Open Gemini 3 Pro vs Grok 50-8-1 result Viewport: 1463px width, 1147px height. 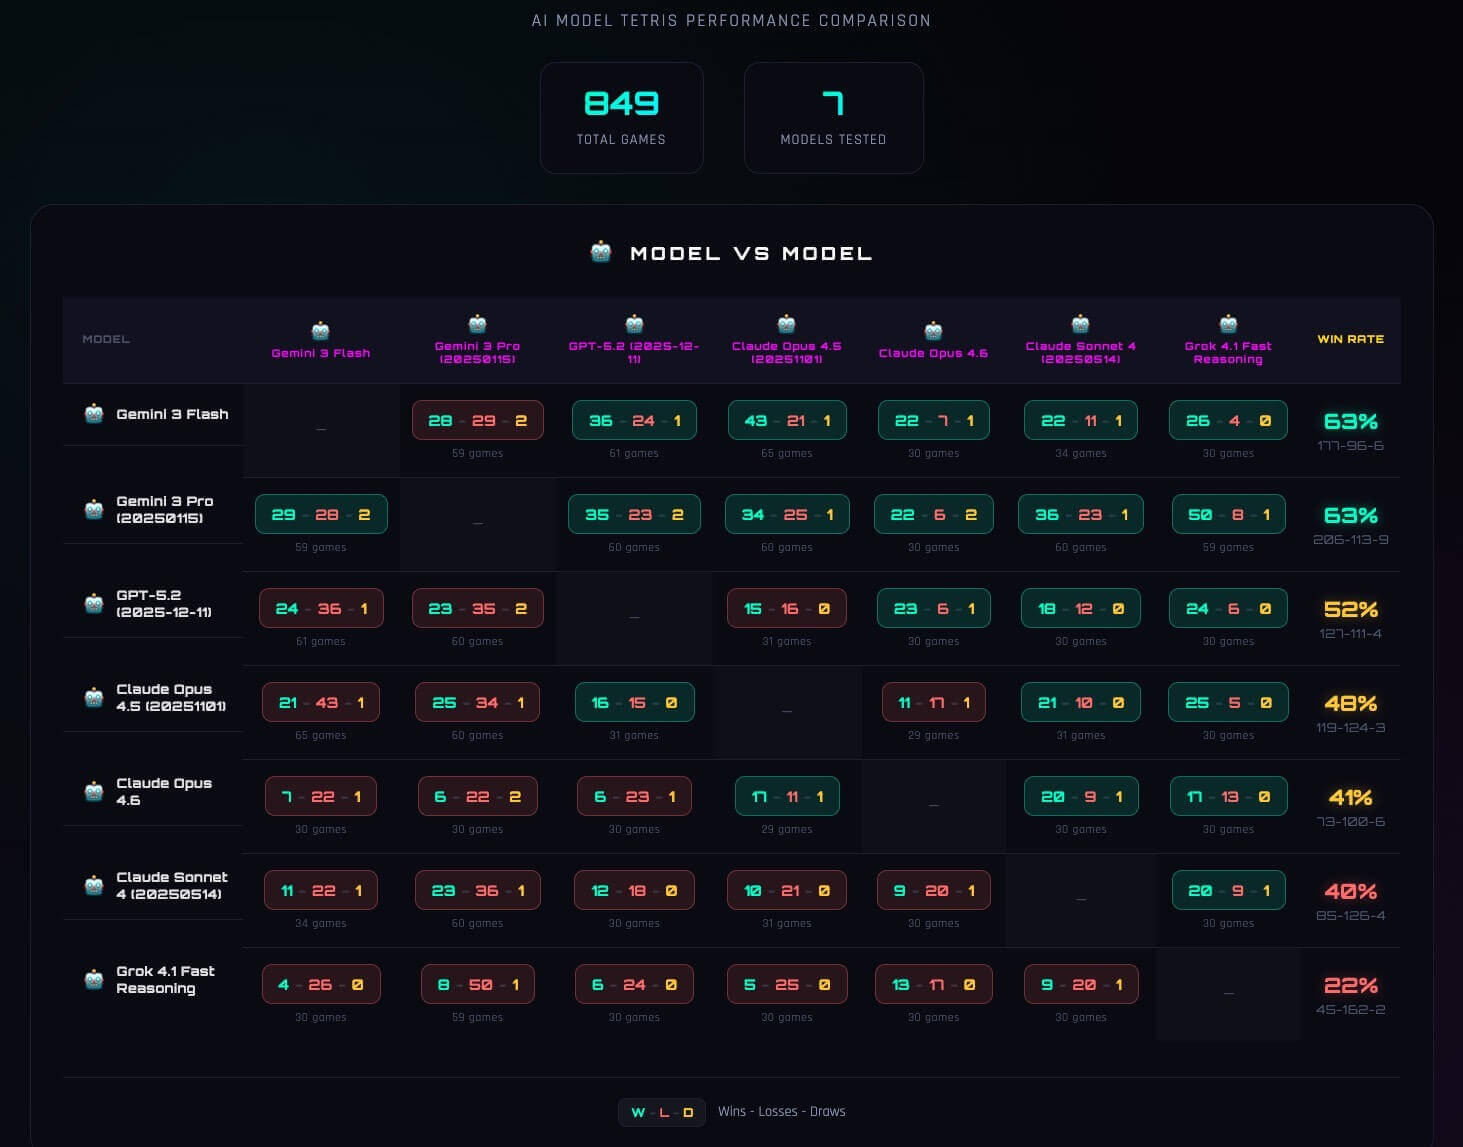pos(1228,515)
